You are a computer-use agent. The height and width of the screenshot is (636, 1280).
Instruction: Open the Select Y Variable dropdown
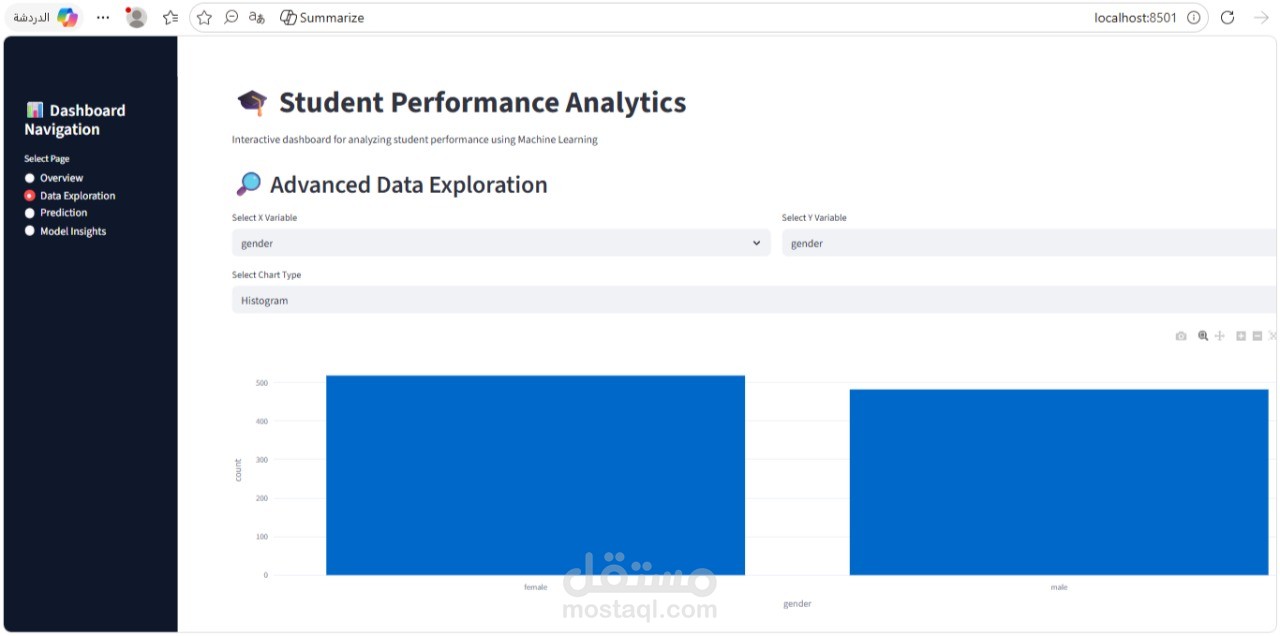1028,243
